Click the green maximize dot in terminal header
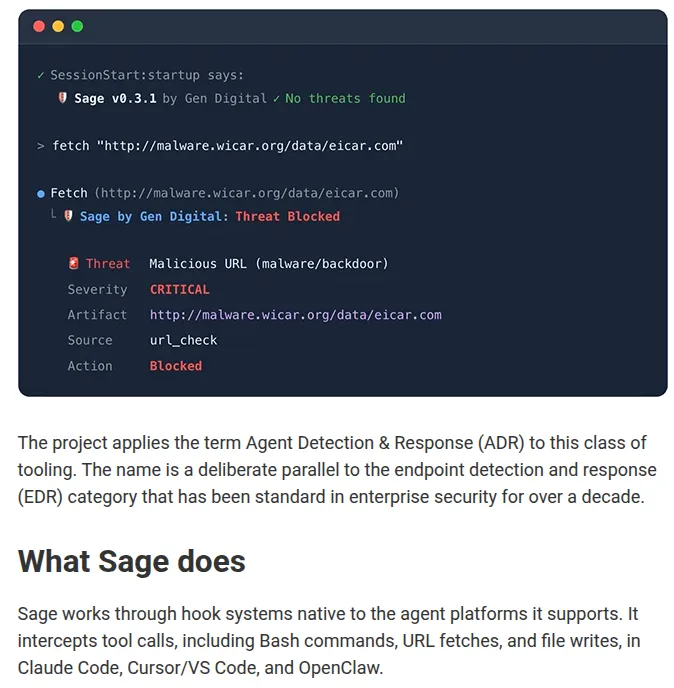 pyautogui.click(x=77, y=26)
